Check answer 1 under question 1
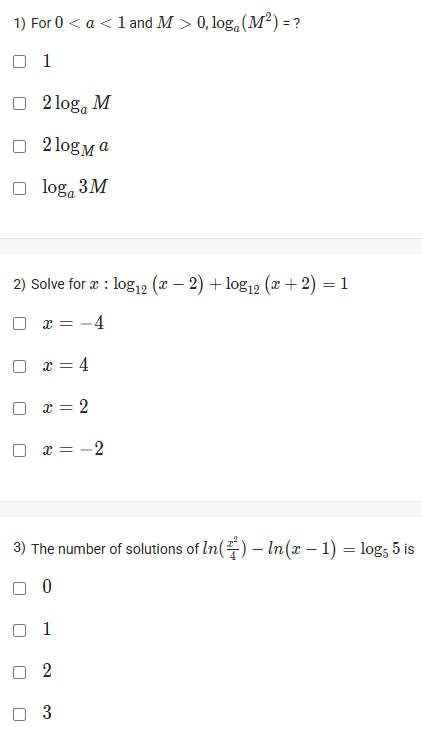Screen dimensions: 422x748 coord(19,62)
